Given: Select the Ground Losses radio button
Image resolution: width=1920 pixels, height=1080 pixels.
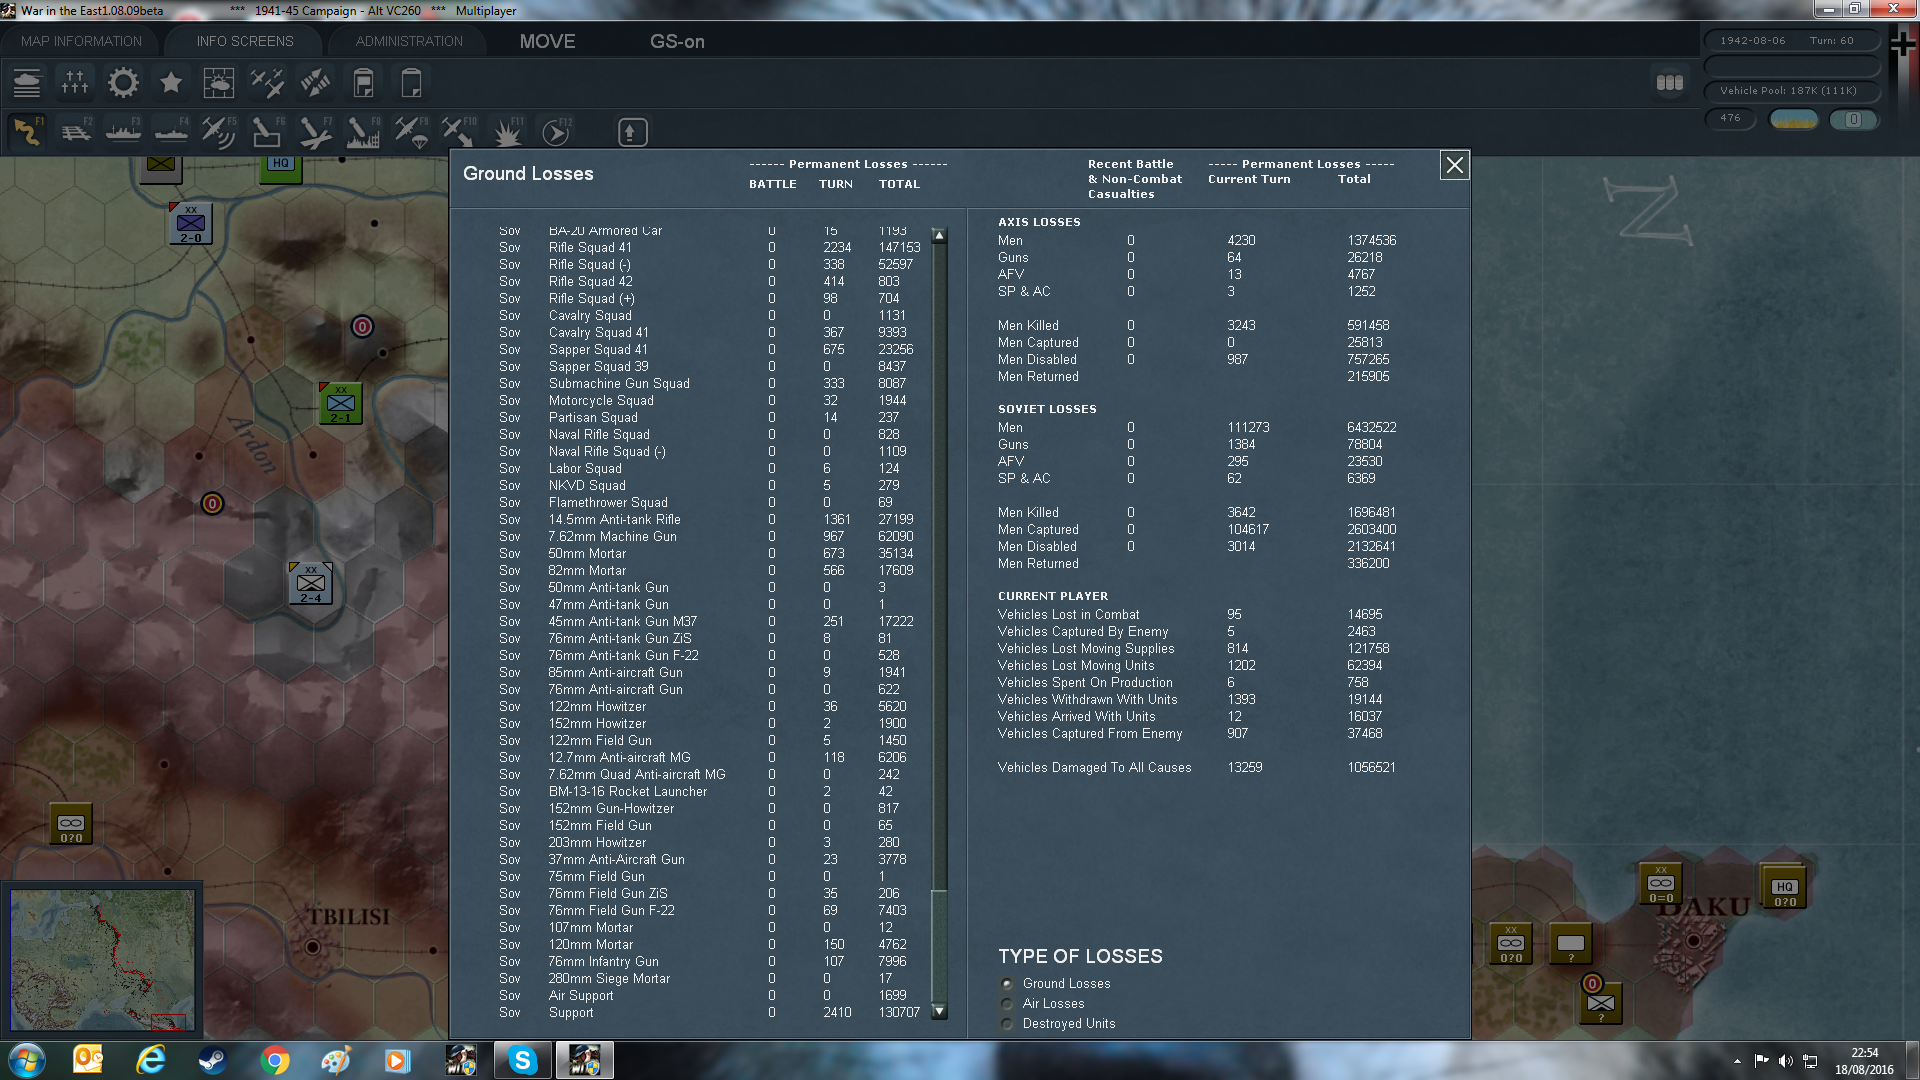Looking at the screenshot, I should 1006,983.
